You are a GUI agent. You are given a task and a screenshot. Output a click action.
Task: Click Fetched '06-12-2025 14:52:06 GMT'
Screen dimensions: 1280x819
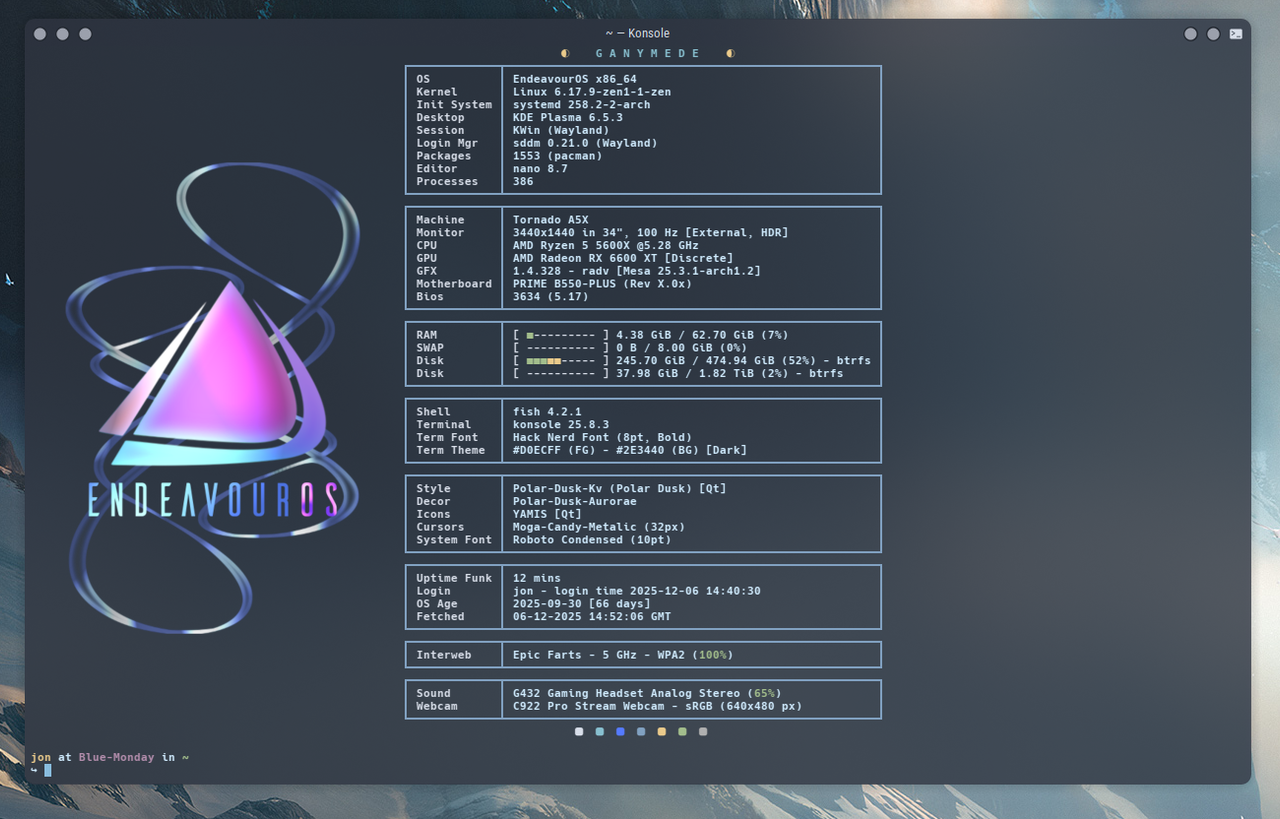click(x=592, y=617)
